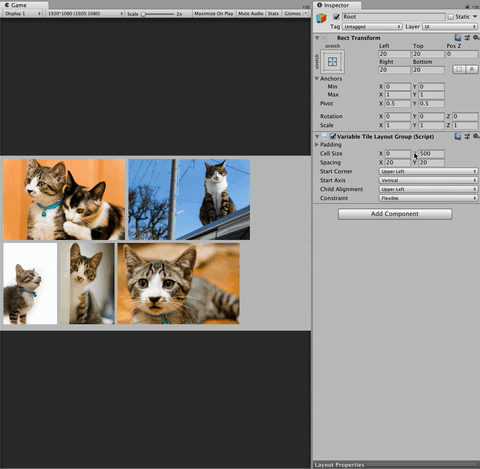The height and width of the screenshot is (469, 480).
Task: Open the anchor presets stretch icon
Action: coord(332,62)
